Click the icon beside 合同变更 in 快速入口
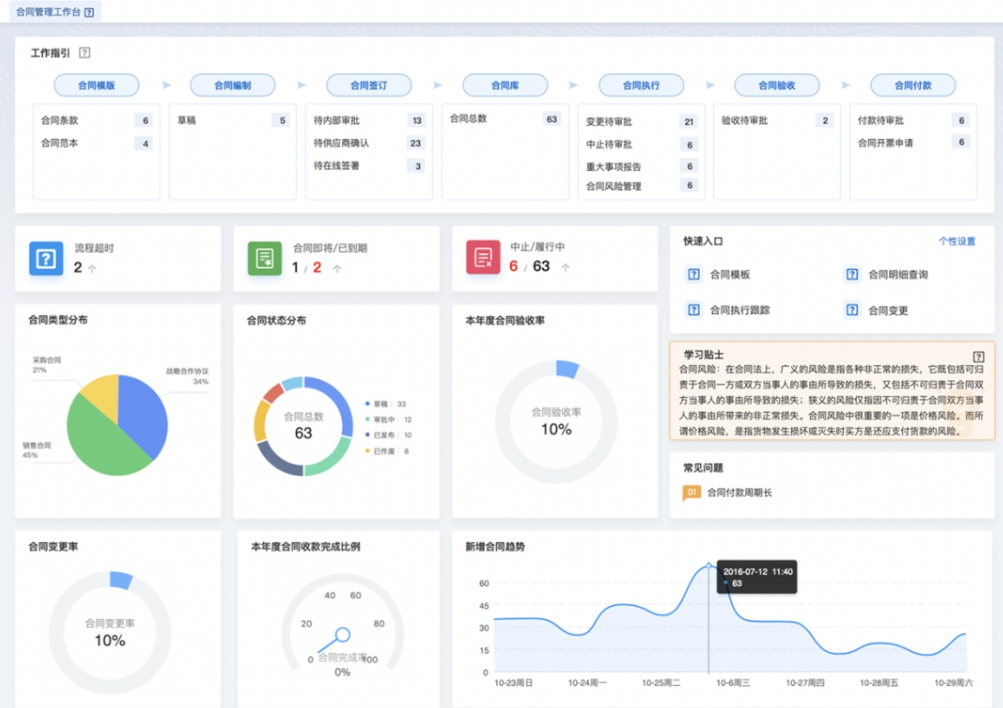The image size is (1003, 708). pyautogui.click(x=852, y=310)
